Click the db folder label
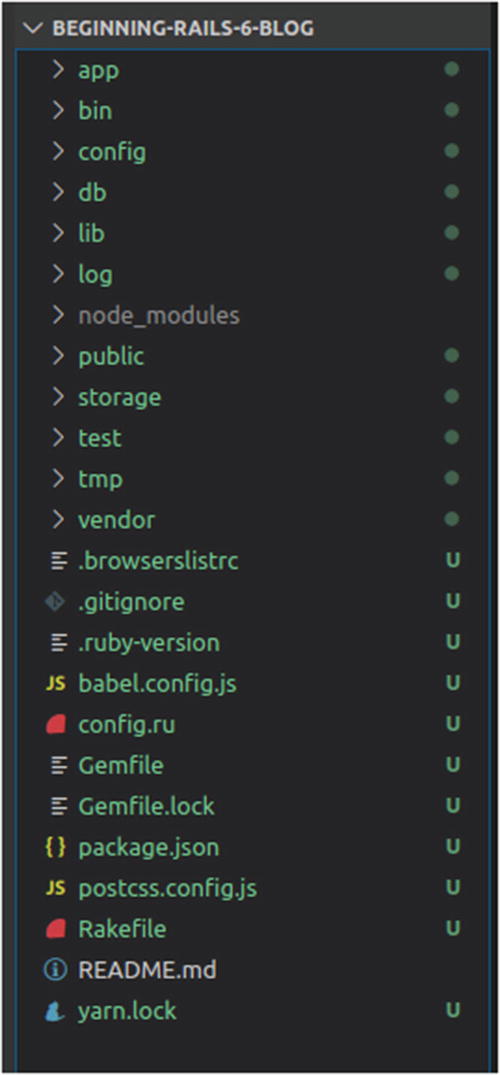 (92, 193)
